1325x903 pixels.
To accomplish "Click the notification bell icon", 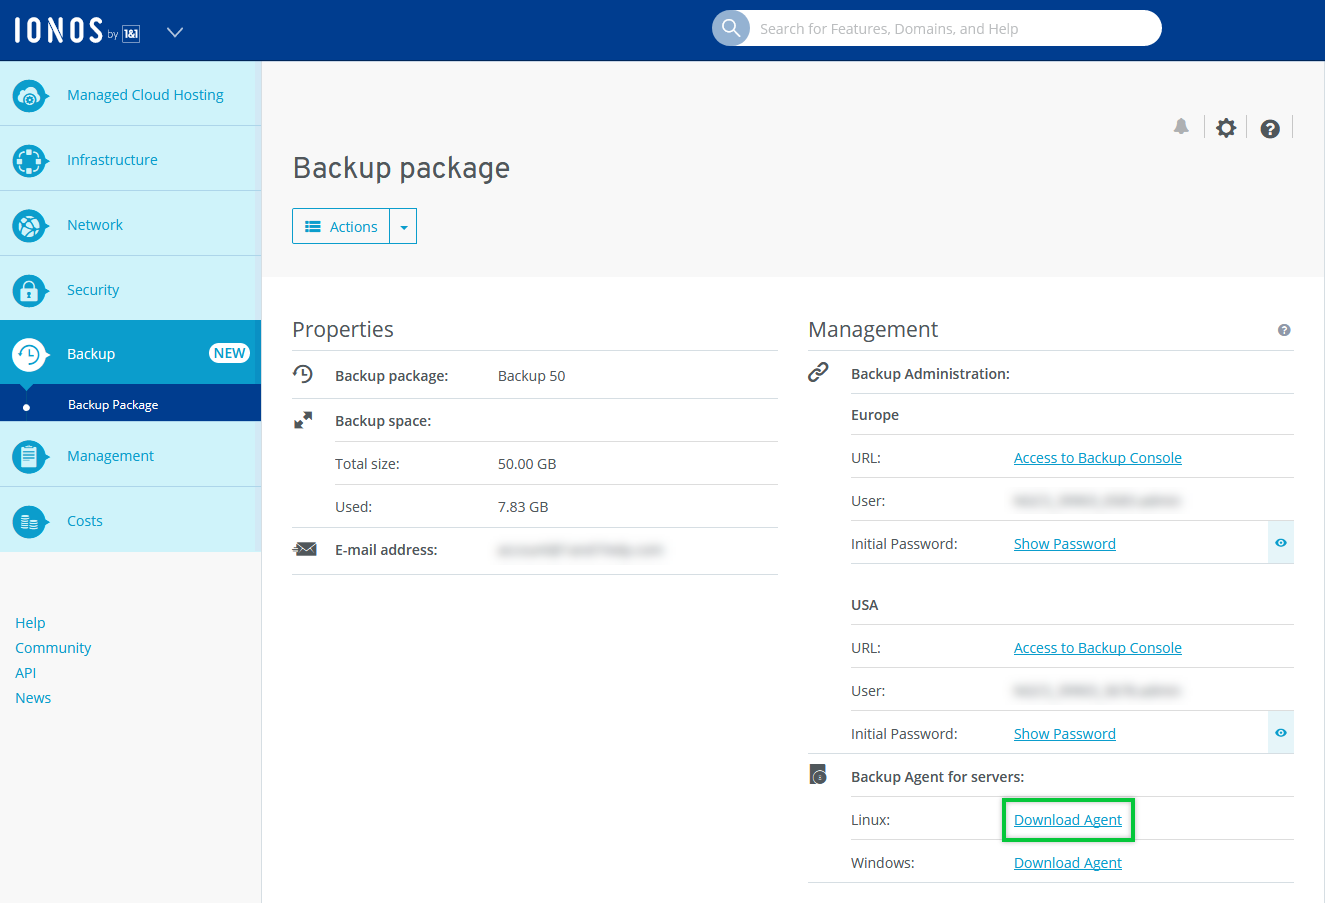I will [1181, 126].
